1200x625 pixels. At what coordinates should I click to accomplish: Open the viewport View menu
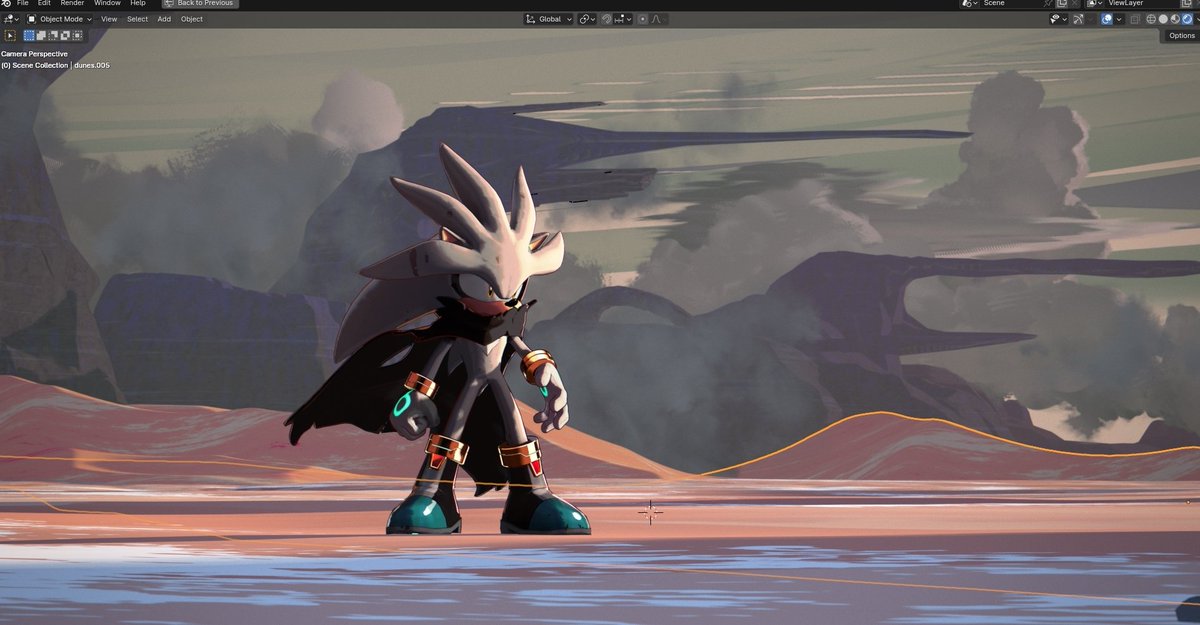[109, 19]
